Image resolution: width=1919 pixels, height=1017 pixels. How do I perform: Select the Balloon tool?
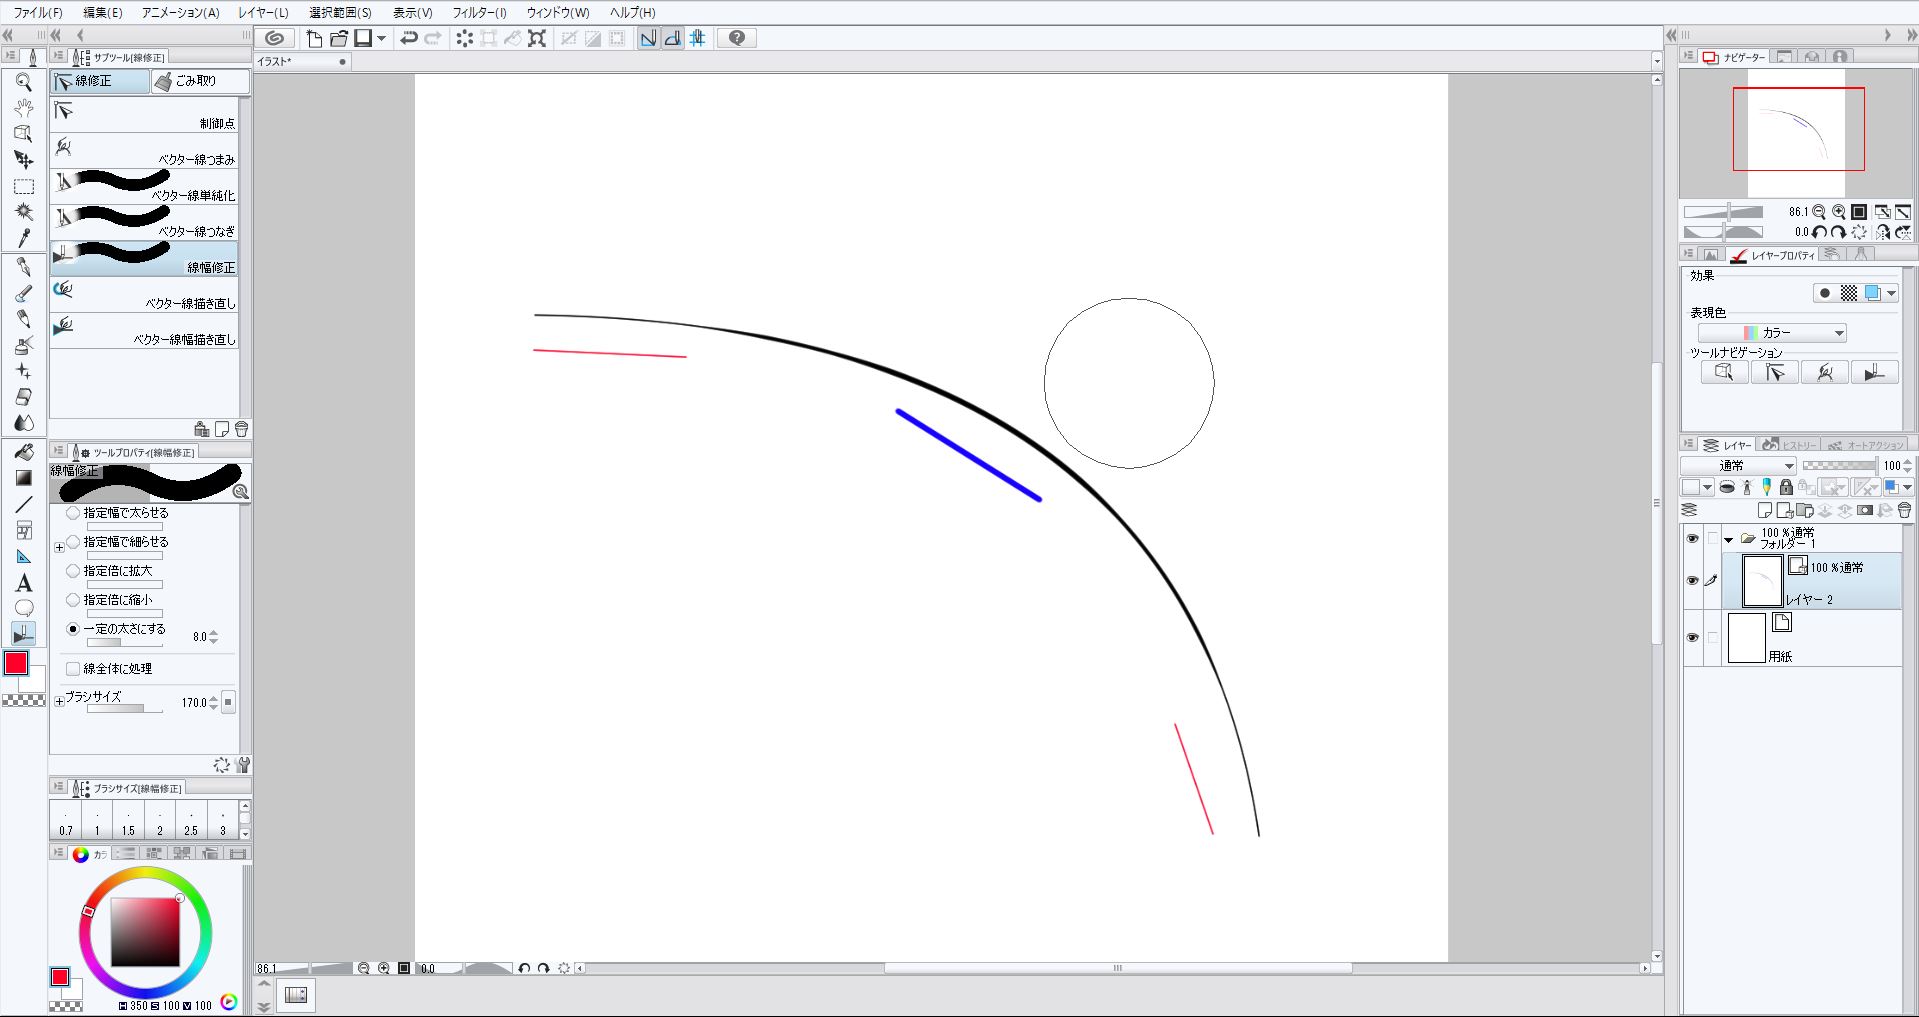coord(24,608)
